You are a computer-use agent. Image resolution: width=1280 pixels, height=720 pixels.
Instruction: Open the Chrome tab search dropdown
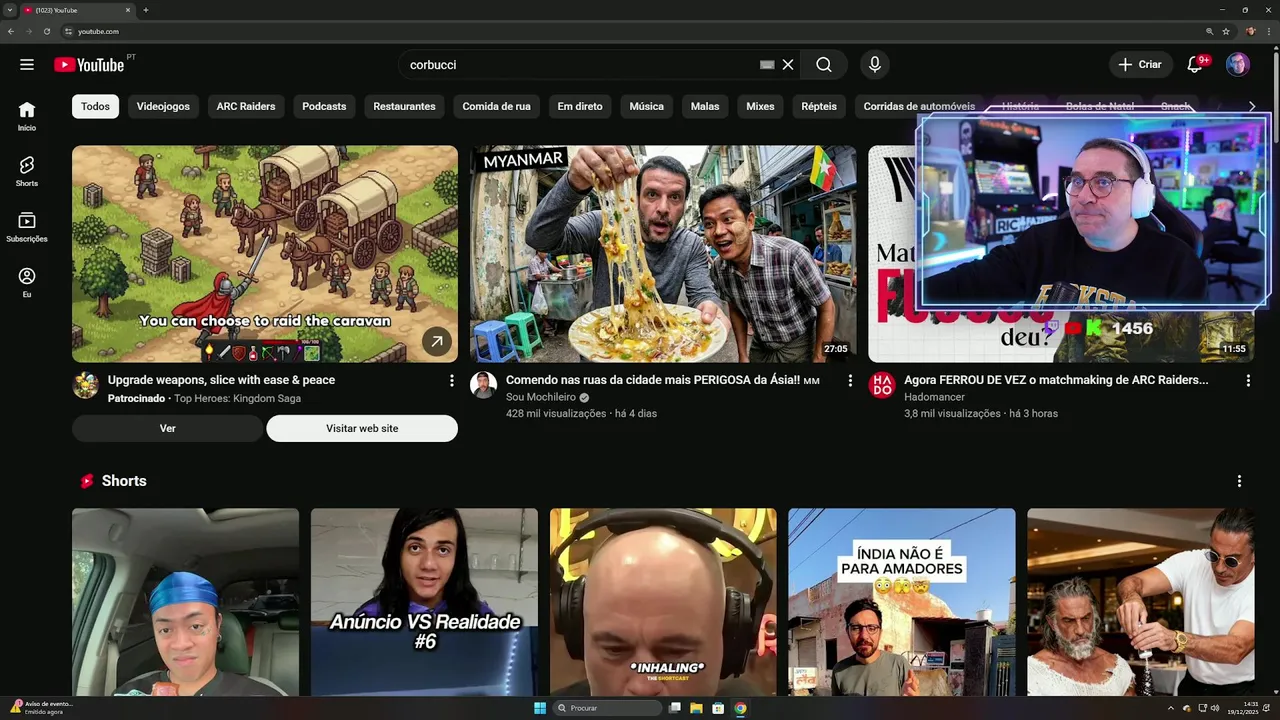(9, 10)
